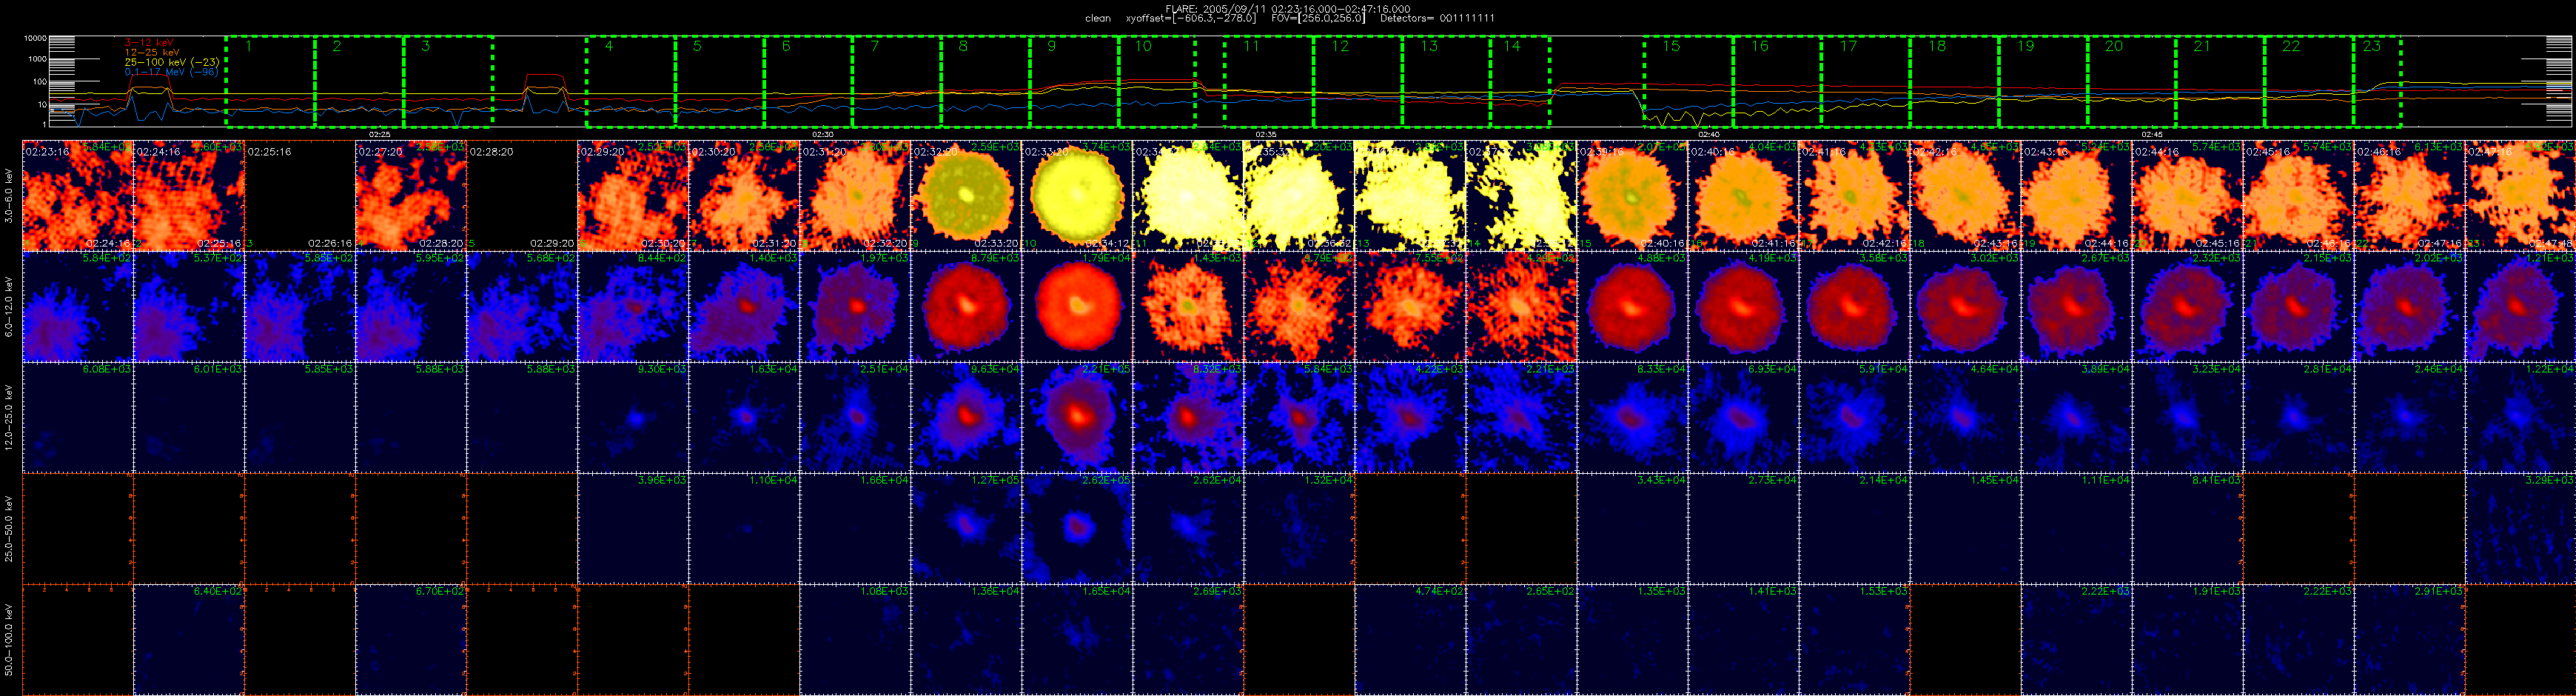2576x696 pixels.
Task: Open the 12-25 keV image labeled 9.63E+04
Action: coord(966,417)
